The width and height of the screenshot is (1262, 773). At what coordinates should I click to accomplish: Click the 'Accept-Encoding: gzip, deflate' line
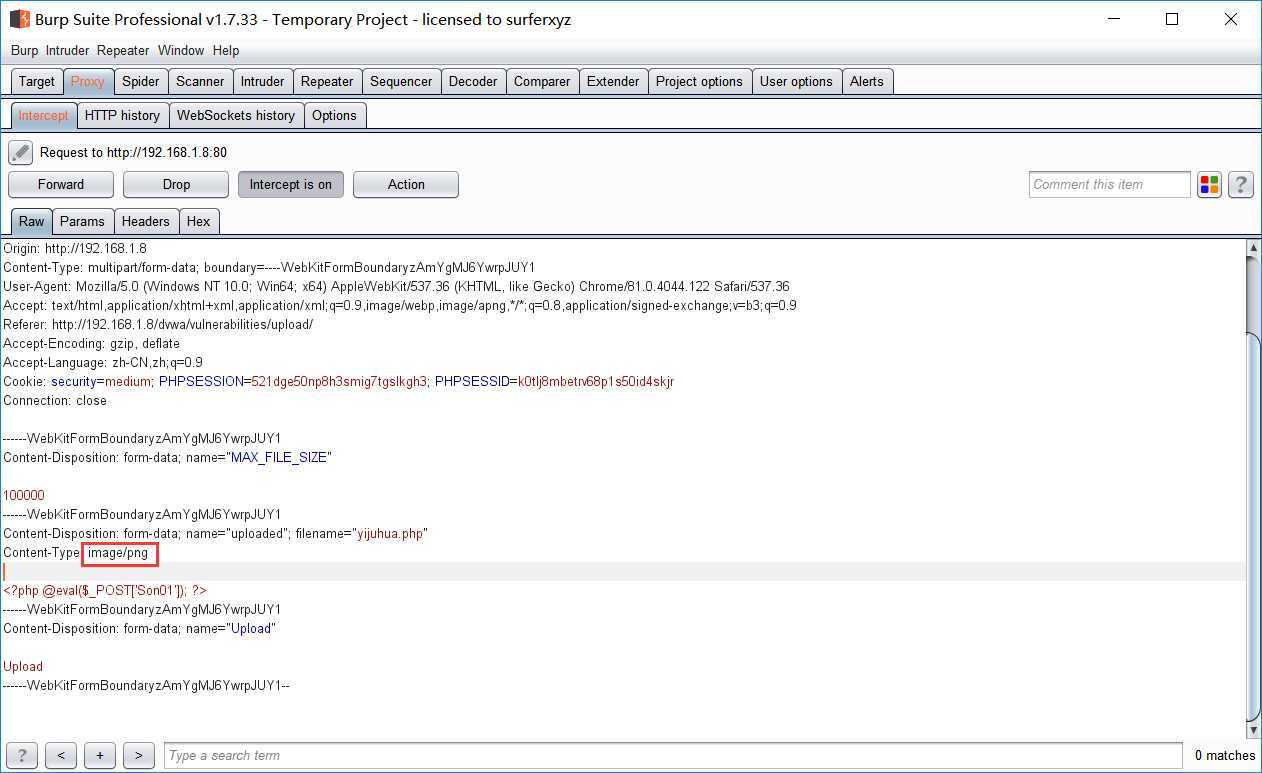pos(91,343)
